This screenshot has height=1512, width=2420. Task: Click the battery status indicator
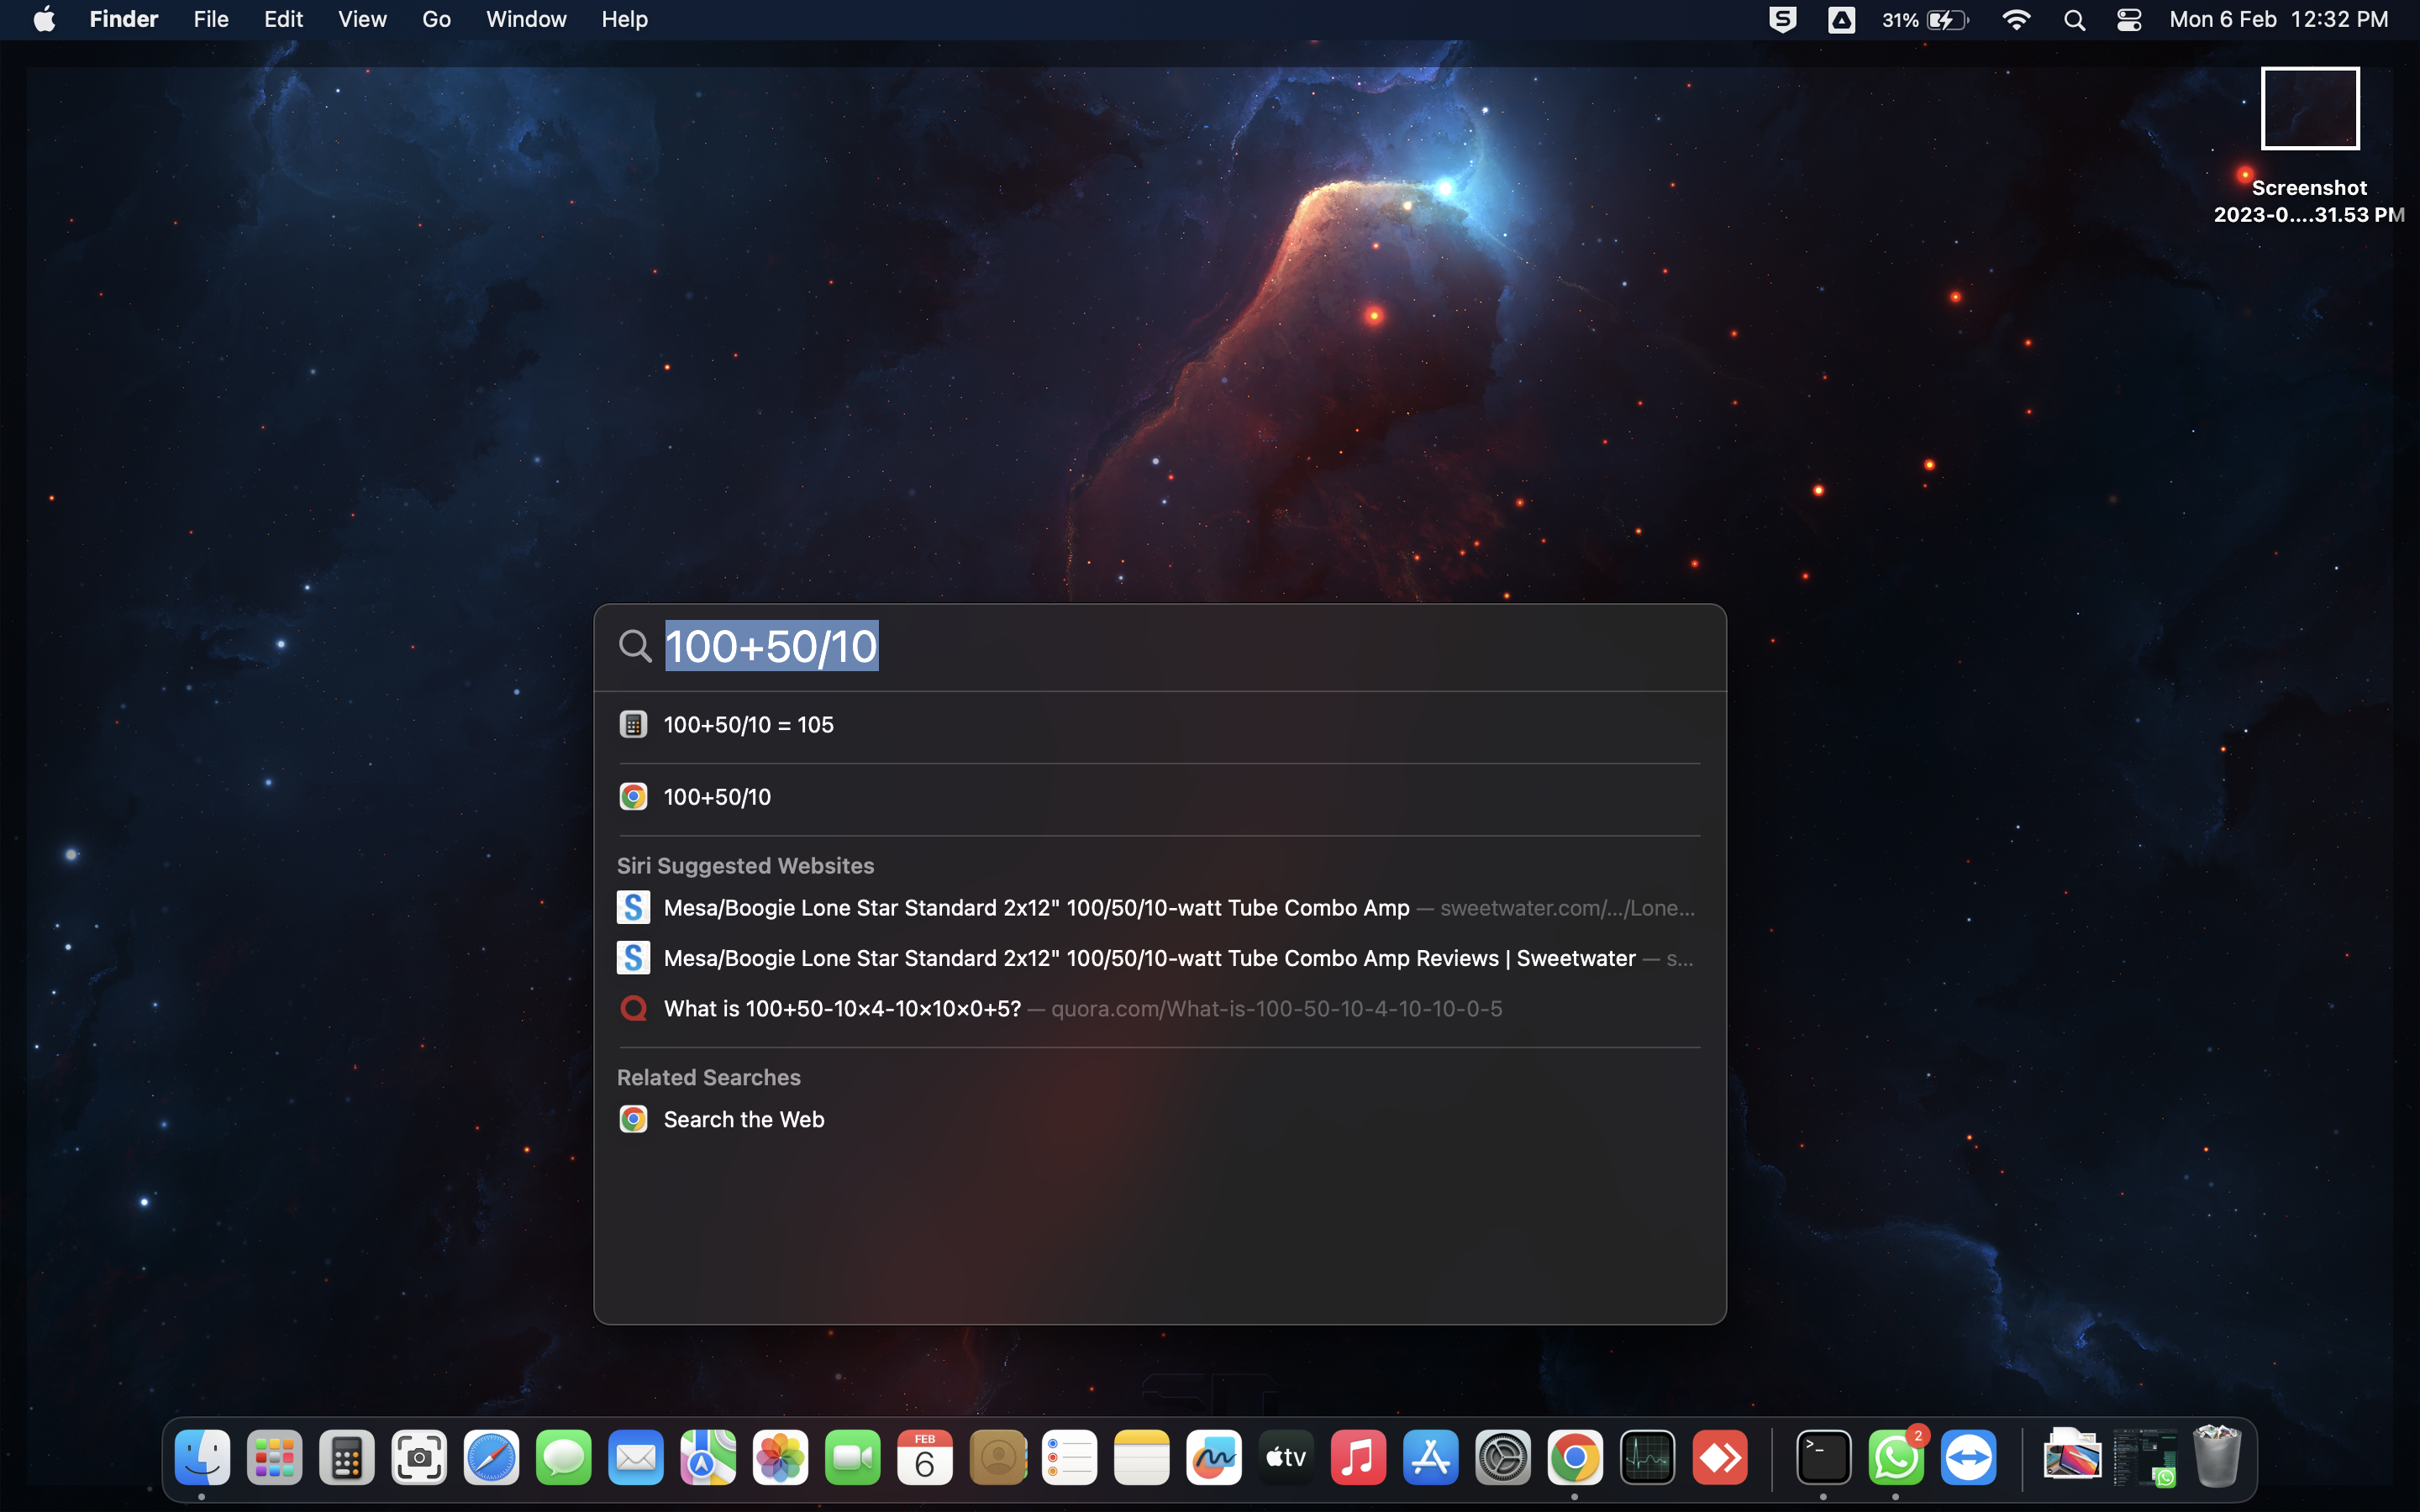coord(1925,20)
